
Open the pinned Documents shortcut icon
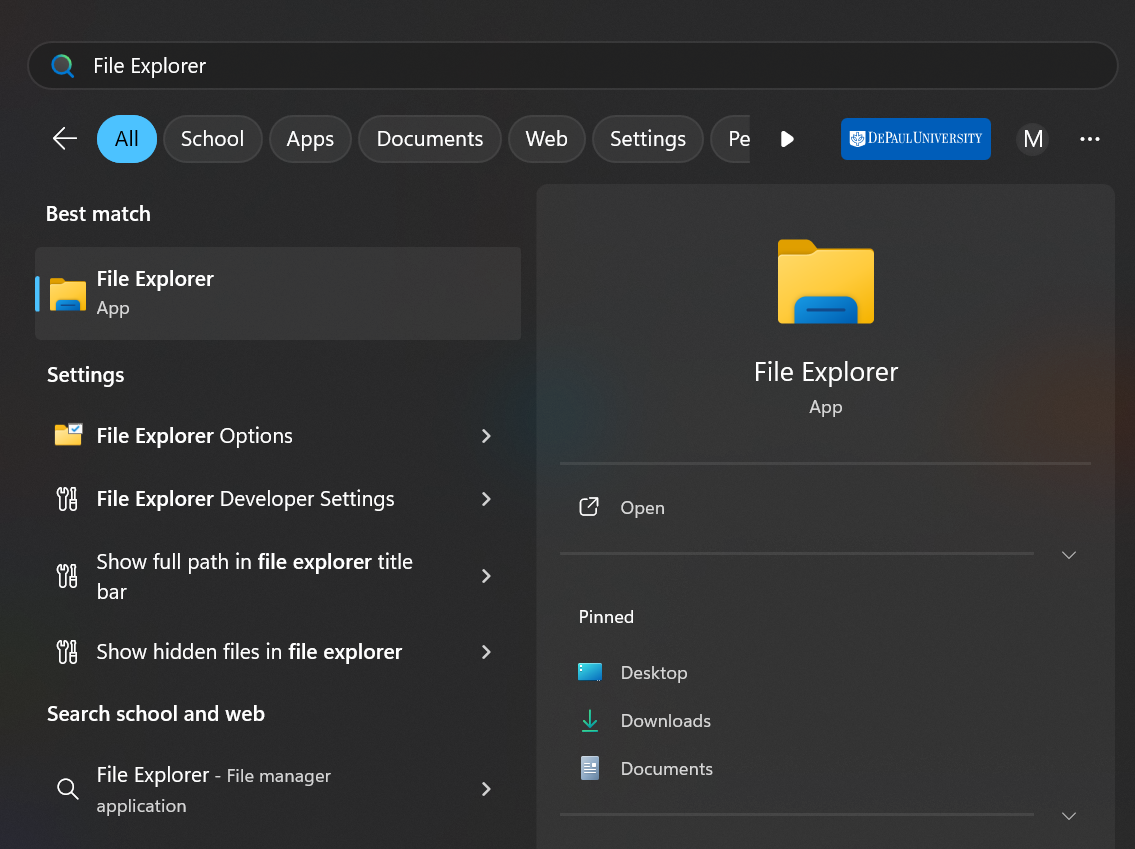pyautogui.click(x=590, y=768)
